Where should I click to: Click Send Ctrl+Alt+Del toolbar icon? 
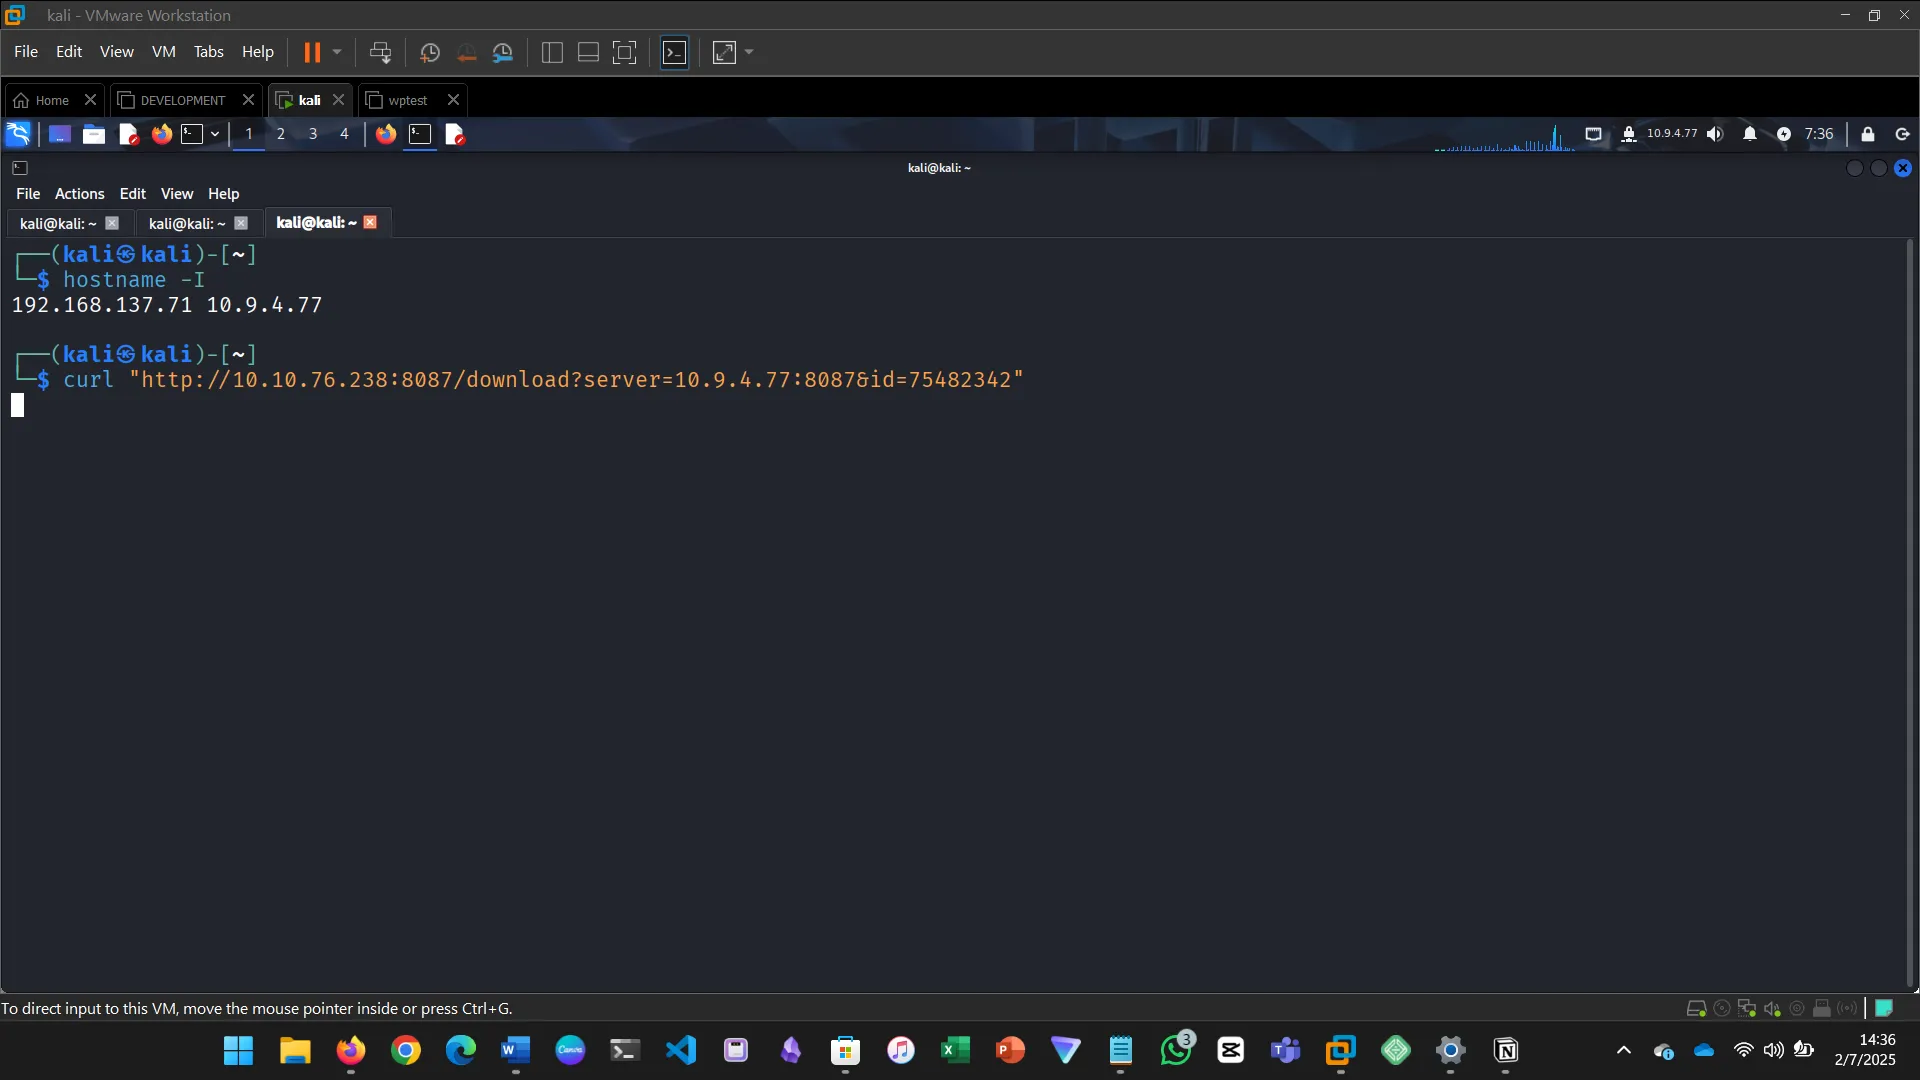click(x=380, y=52)
